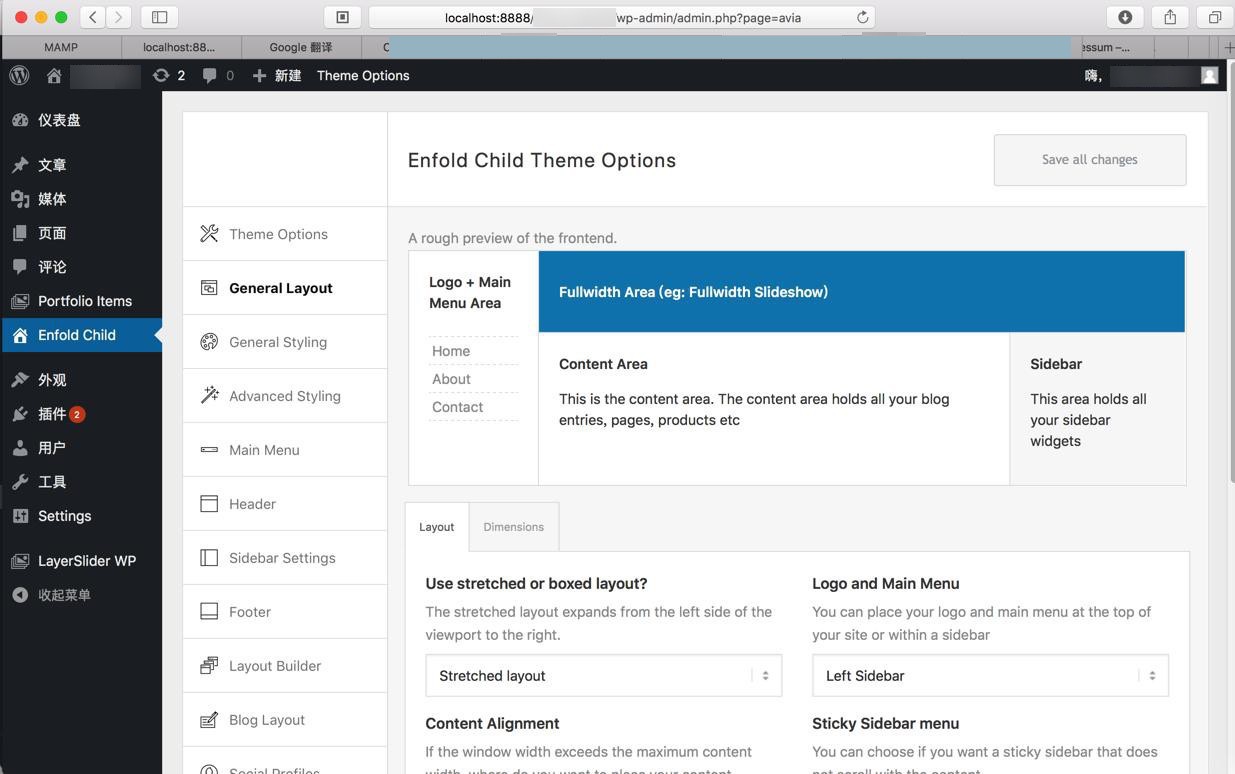Click the Safari address bar
The width and height of the screenshot is (1235, 774).
coord(620,17)
